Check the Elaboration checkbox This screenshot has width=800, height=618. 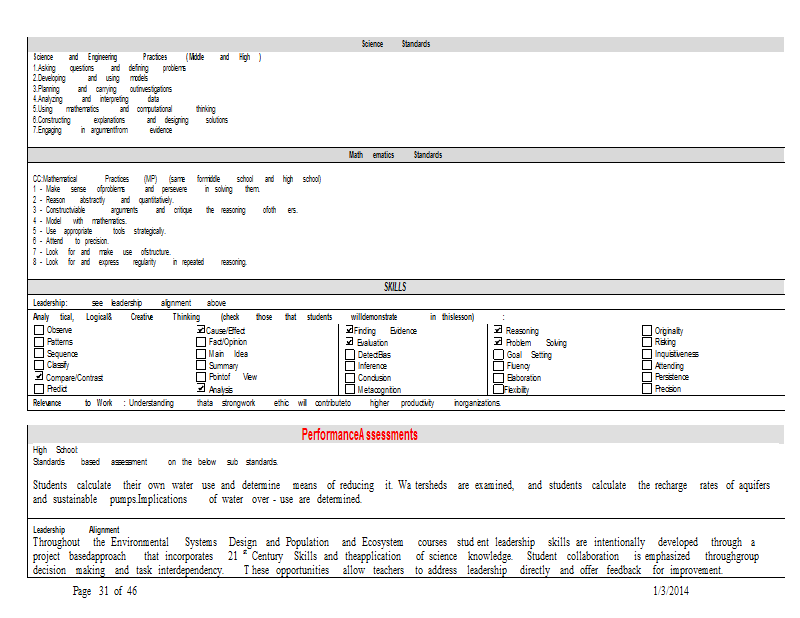point(498,378)
